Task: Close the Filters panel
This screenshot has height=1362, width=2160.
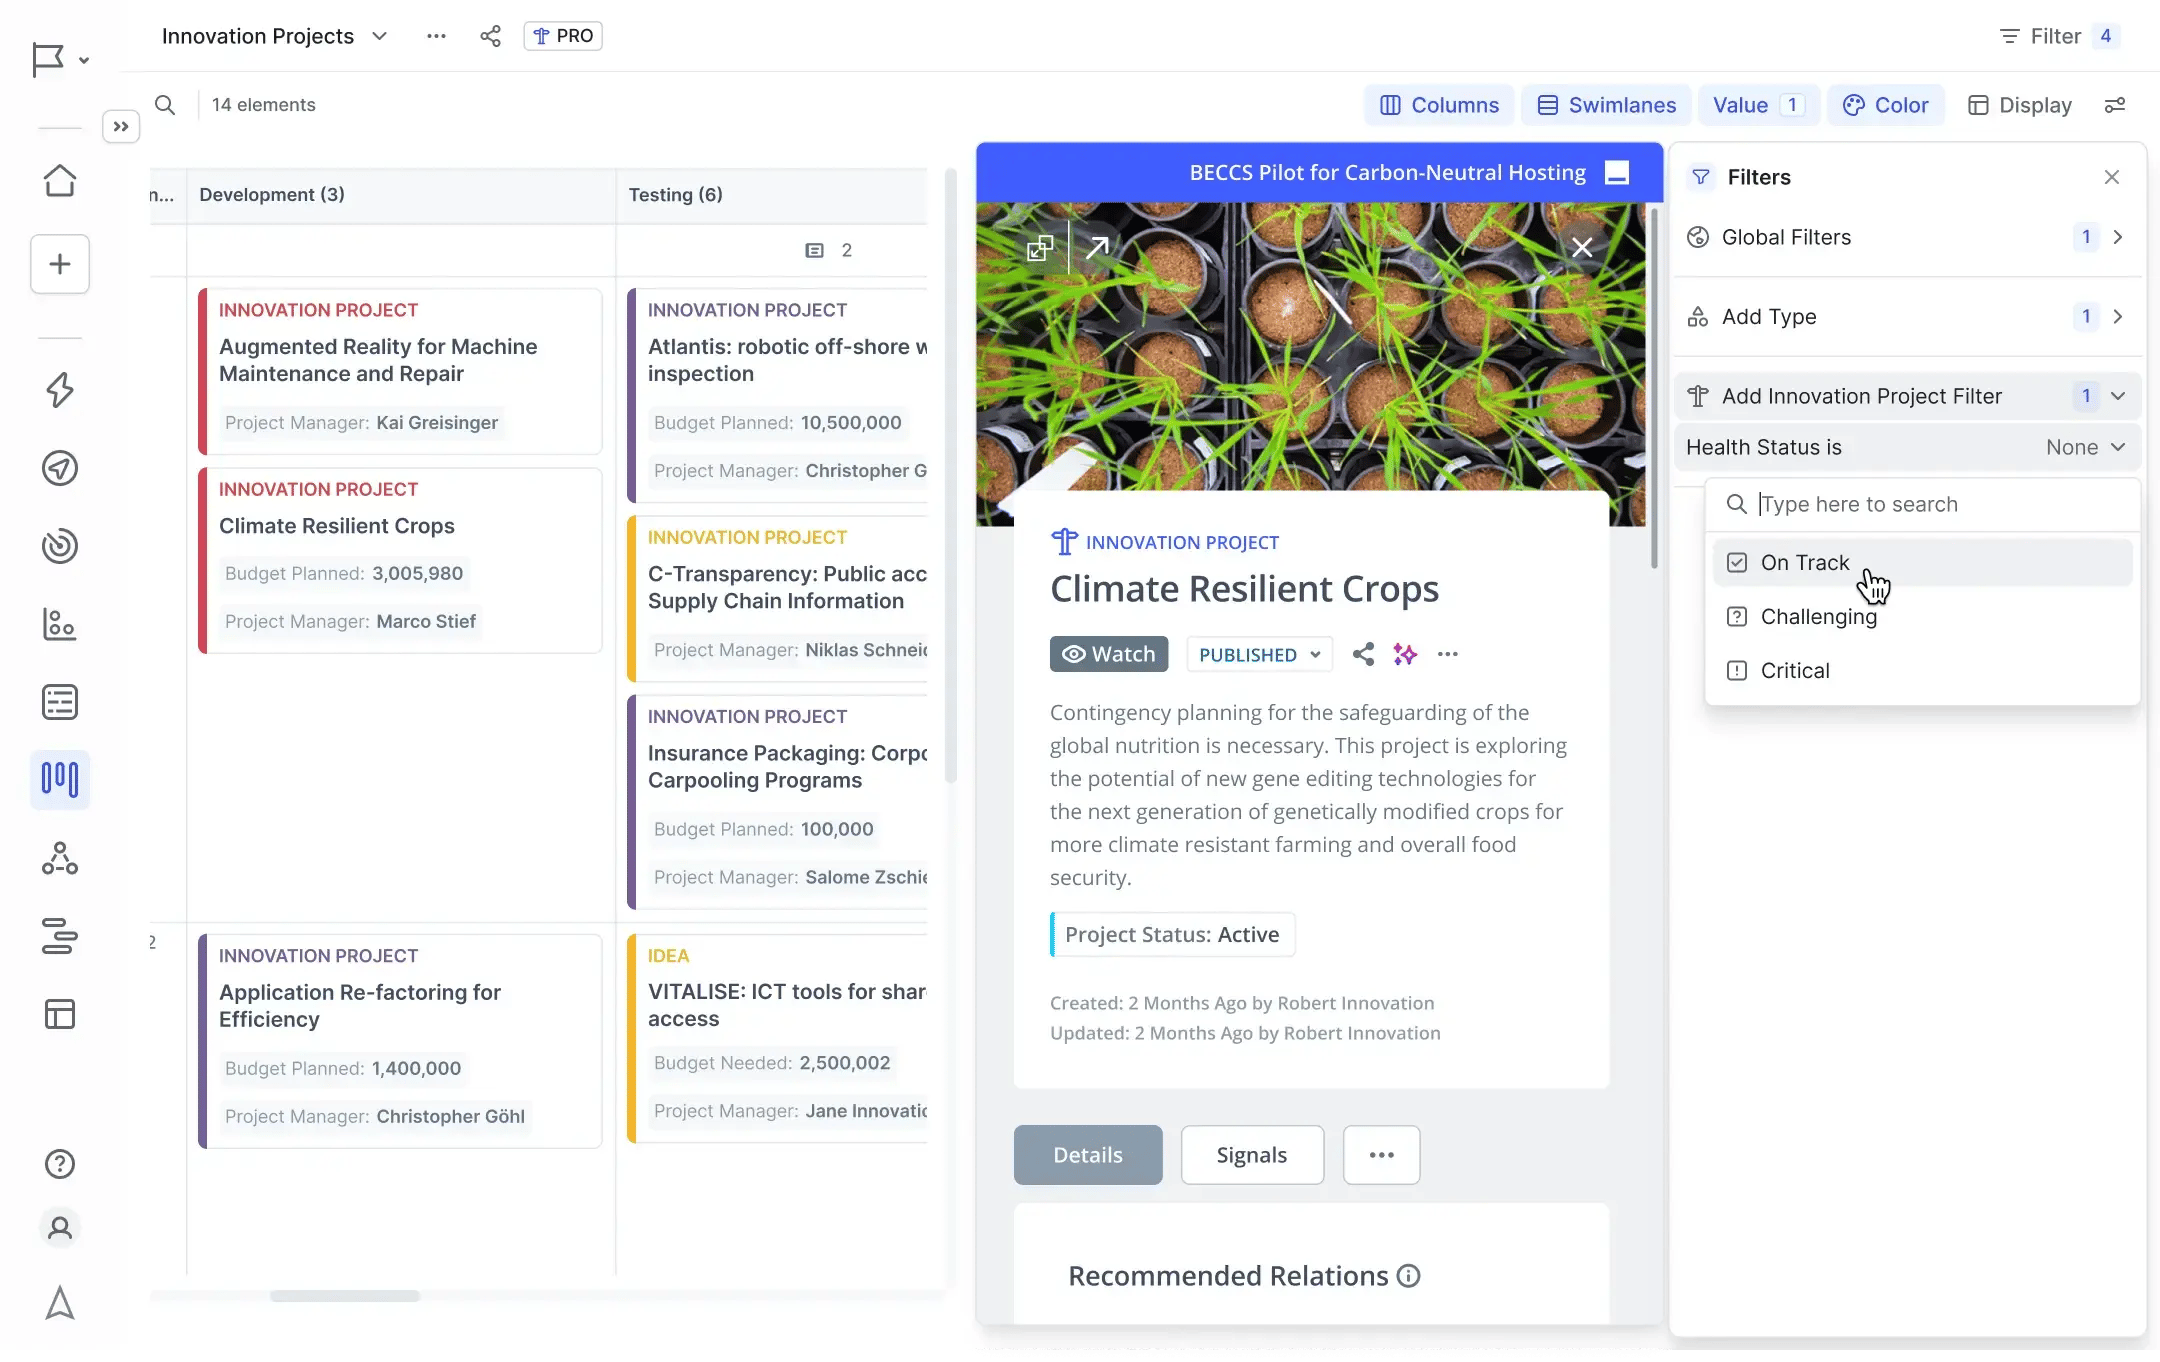Action: coord(2112,177)
